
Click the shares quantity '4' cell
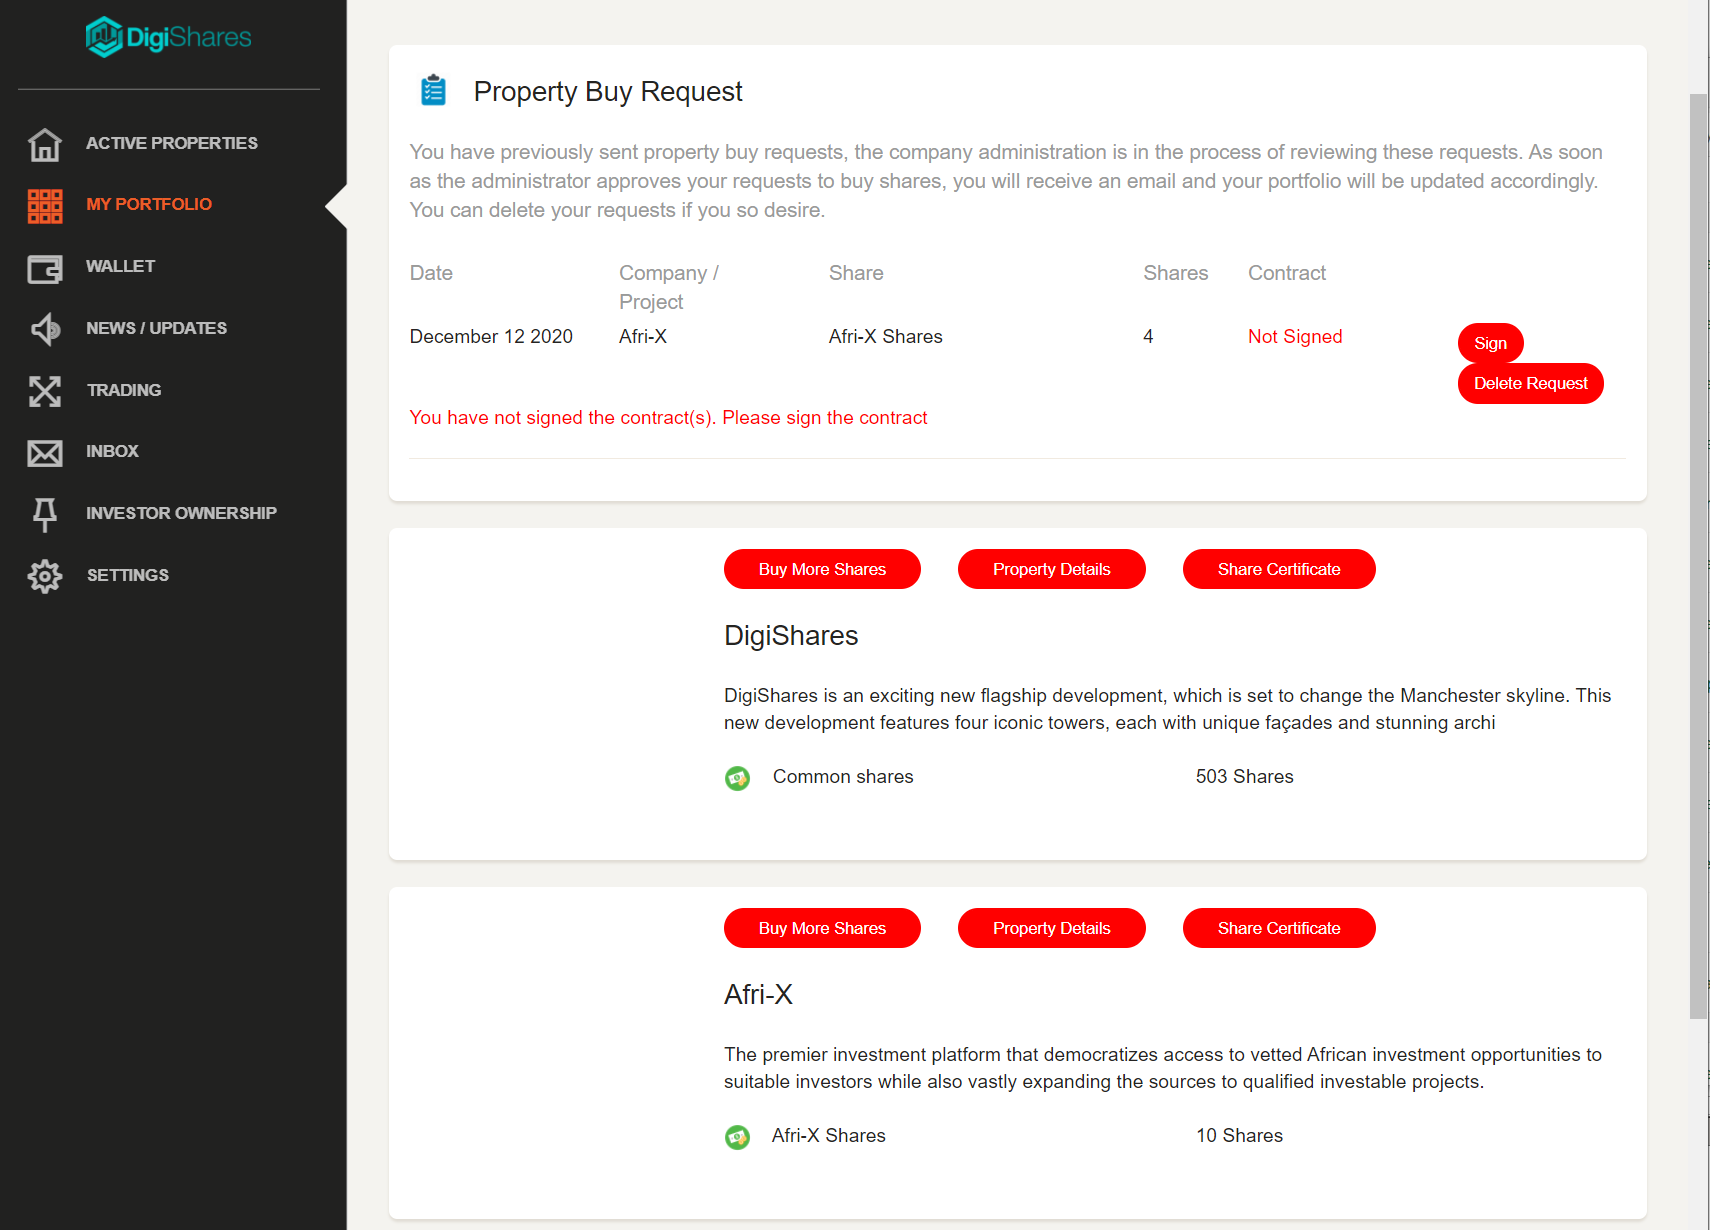[1148, 337]
